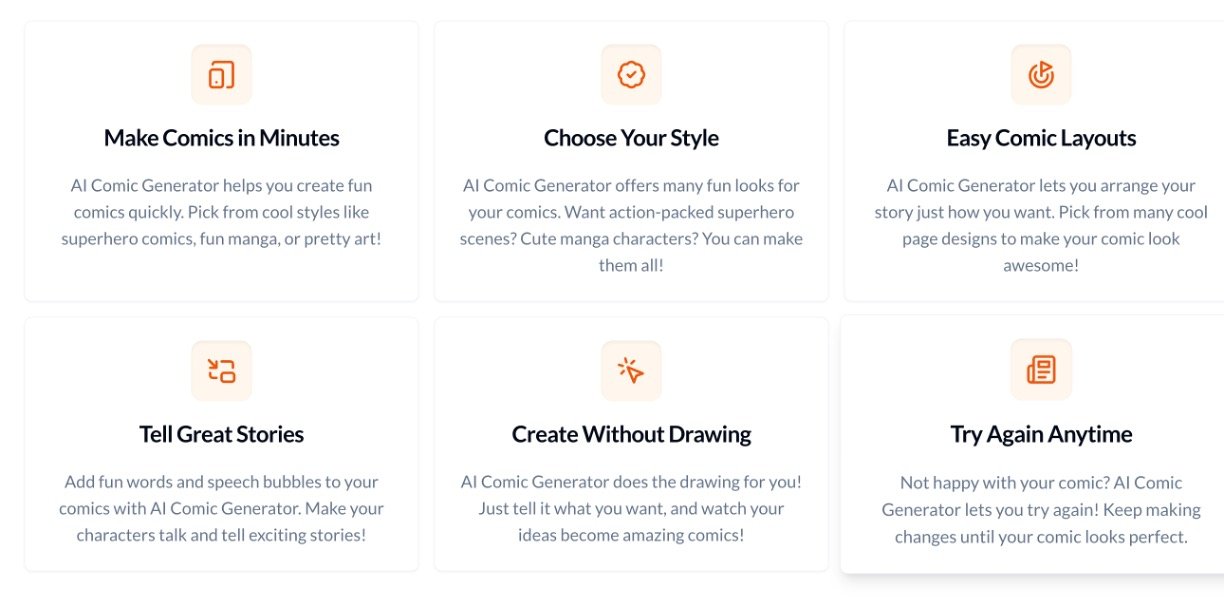
Task: Click the text about cool page designs
Action: (x=1041, y=225)
